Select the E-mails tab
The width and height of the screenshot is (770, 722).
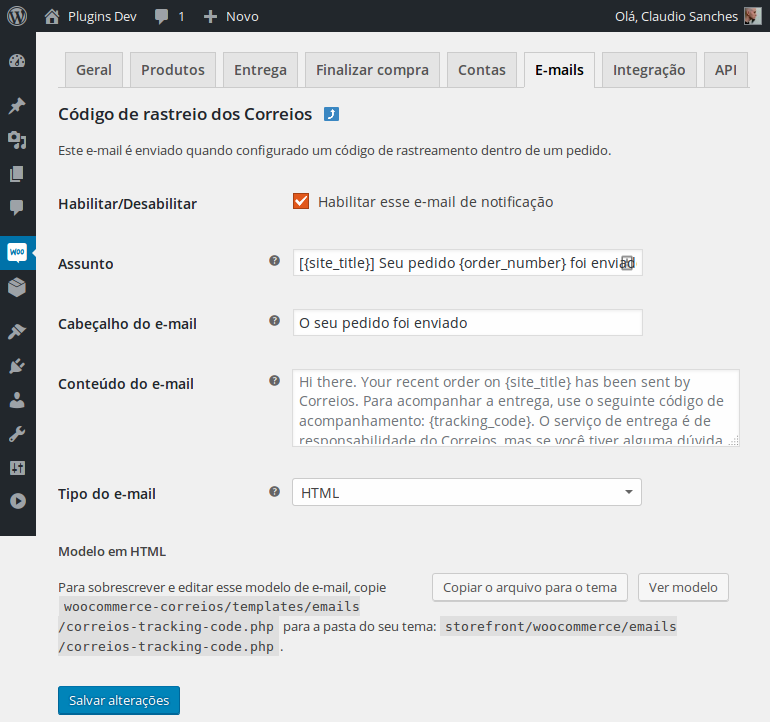click(x=559, y=70)
